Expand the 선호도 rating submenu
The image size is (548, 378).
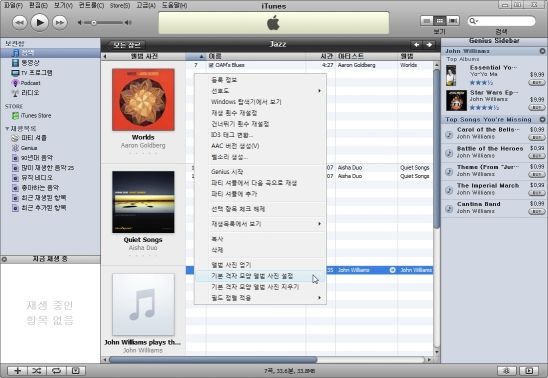[x=319, y=91]
